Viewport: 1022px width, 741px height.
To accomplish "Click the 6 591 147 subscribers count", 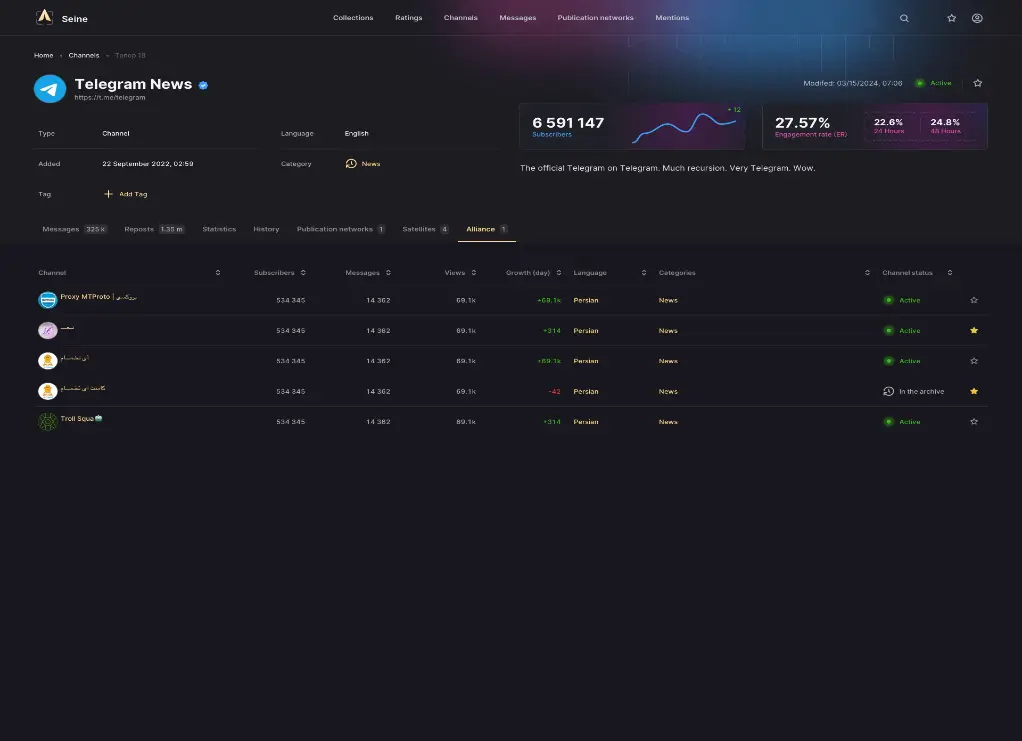I will point(568,123).
